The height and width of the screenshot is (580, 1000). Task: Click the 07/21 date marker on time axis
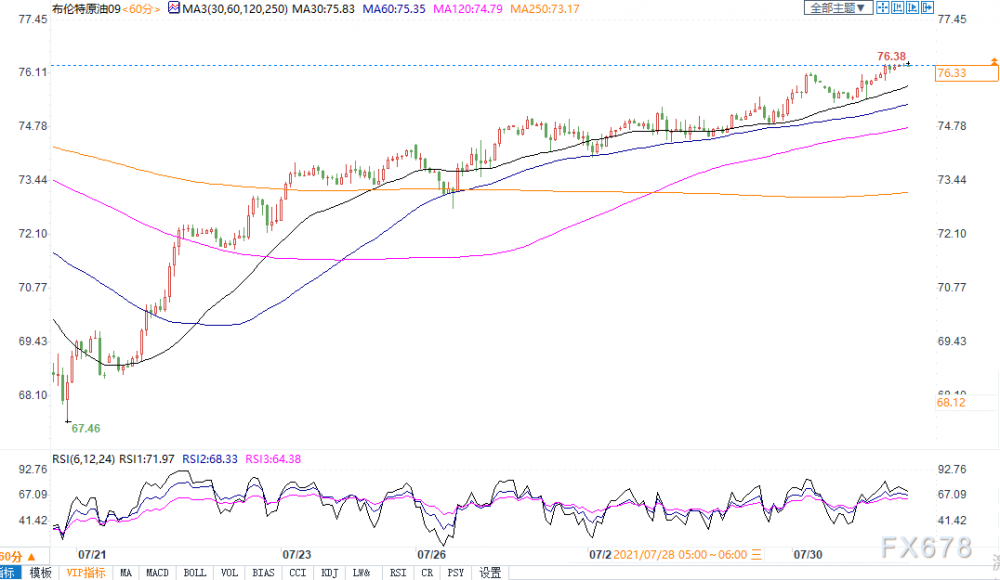(92, 554)
